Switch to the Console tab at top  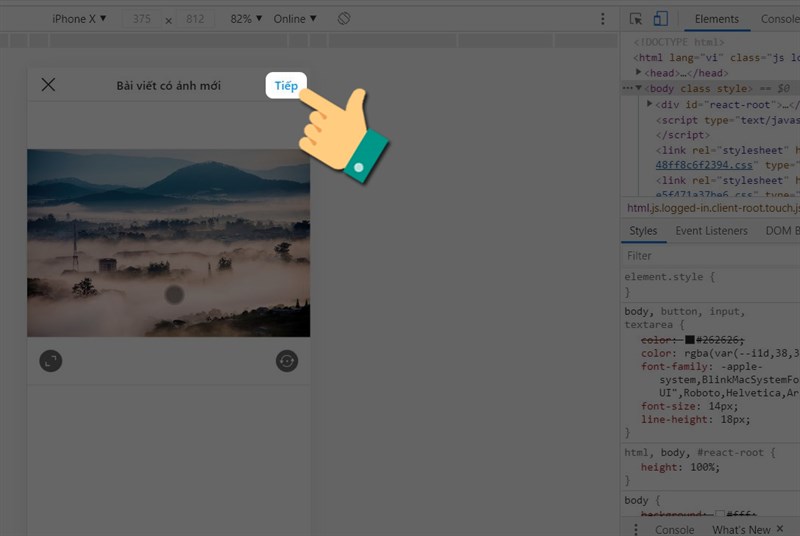point(779,19)
